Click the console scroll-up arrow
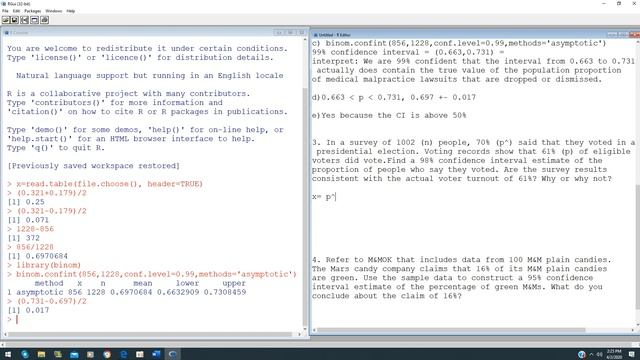The height and width of the screenshot is (360, 640). (x=305, y=40)
